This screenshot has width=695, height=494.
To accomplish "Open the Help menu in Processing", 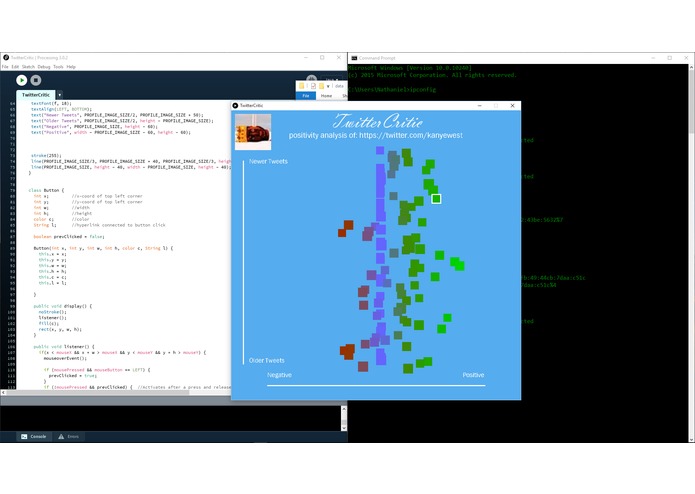I will (71, 67).
